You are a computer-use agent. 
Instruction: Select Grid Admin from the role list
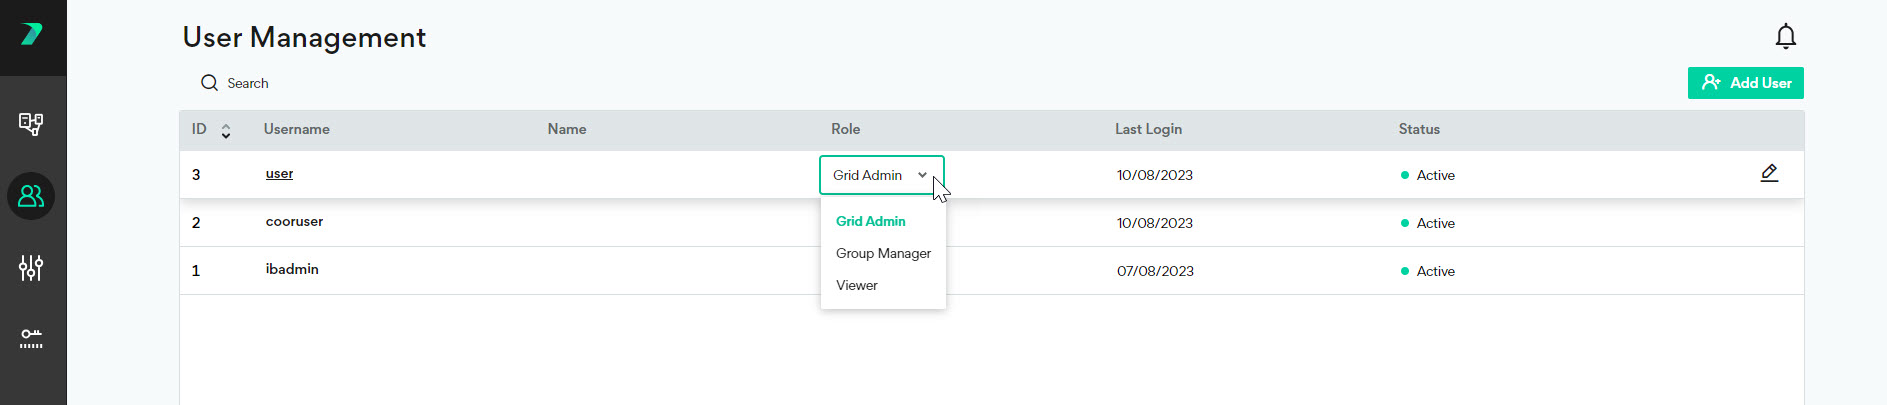[x=870, y=221]
